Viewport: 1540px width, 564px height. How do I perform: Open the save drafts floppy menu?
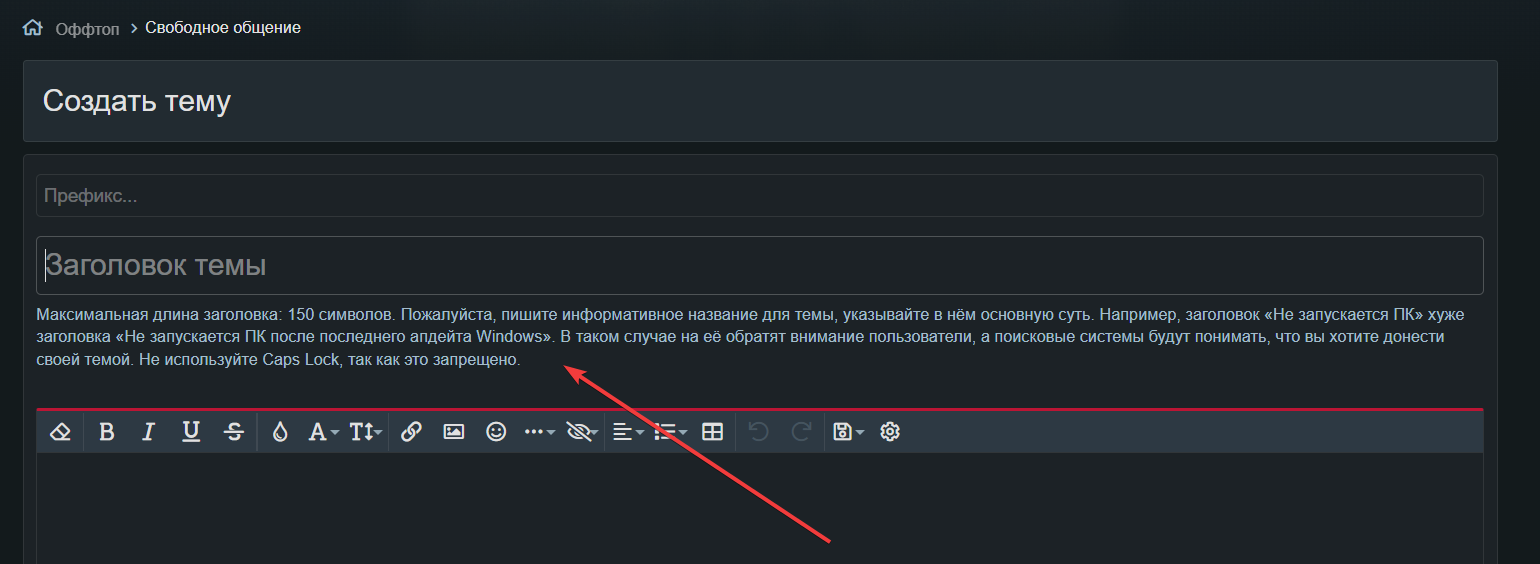pos(845,432)
